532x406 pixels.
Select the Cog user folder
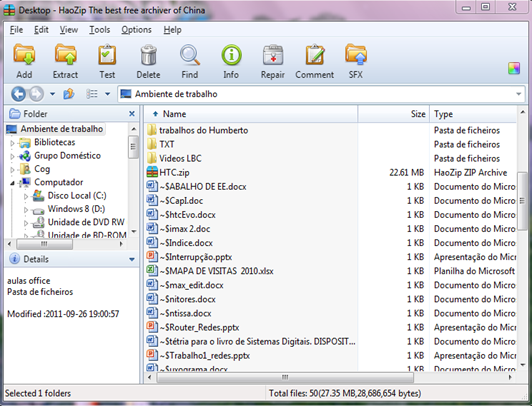tap(42, 169)
